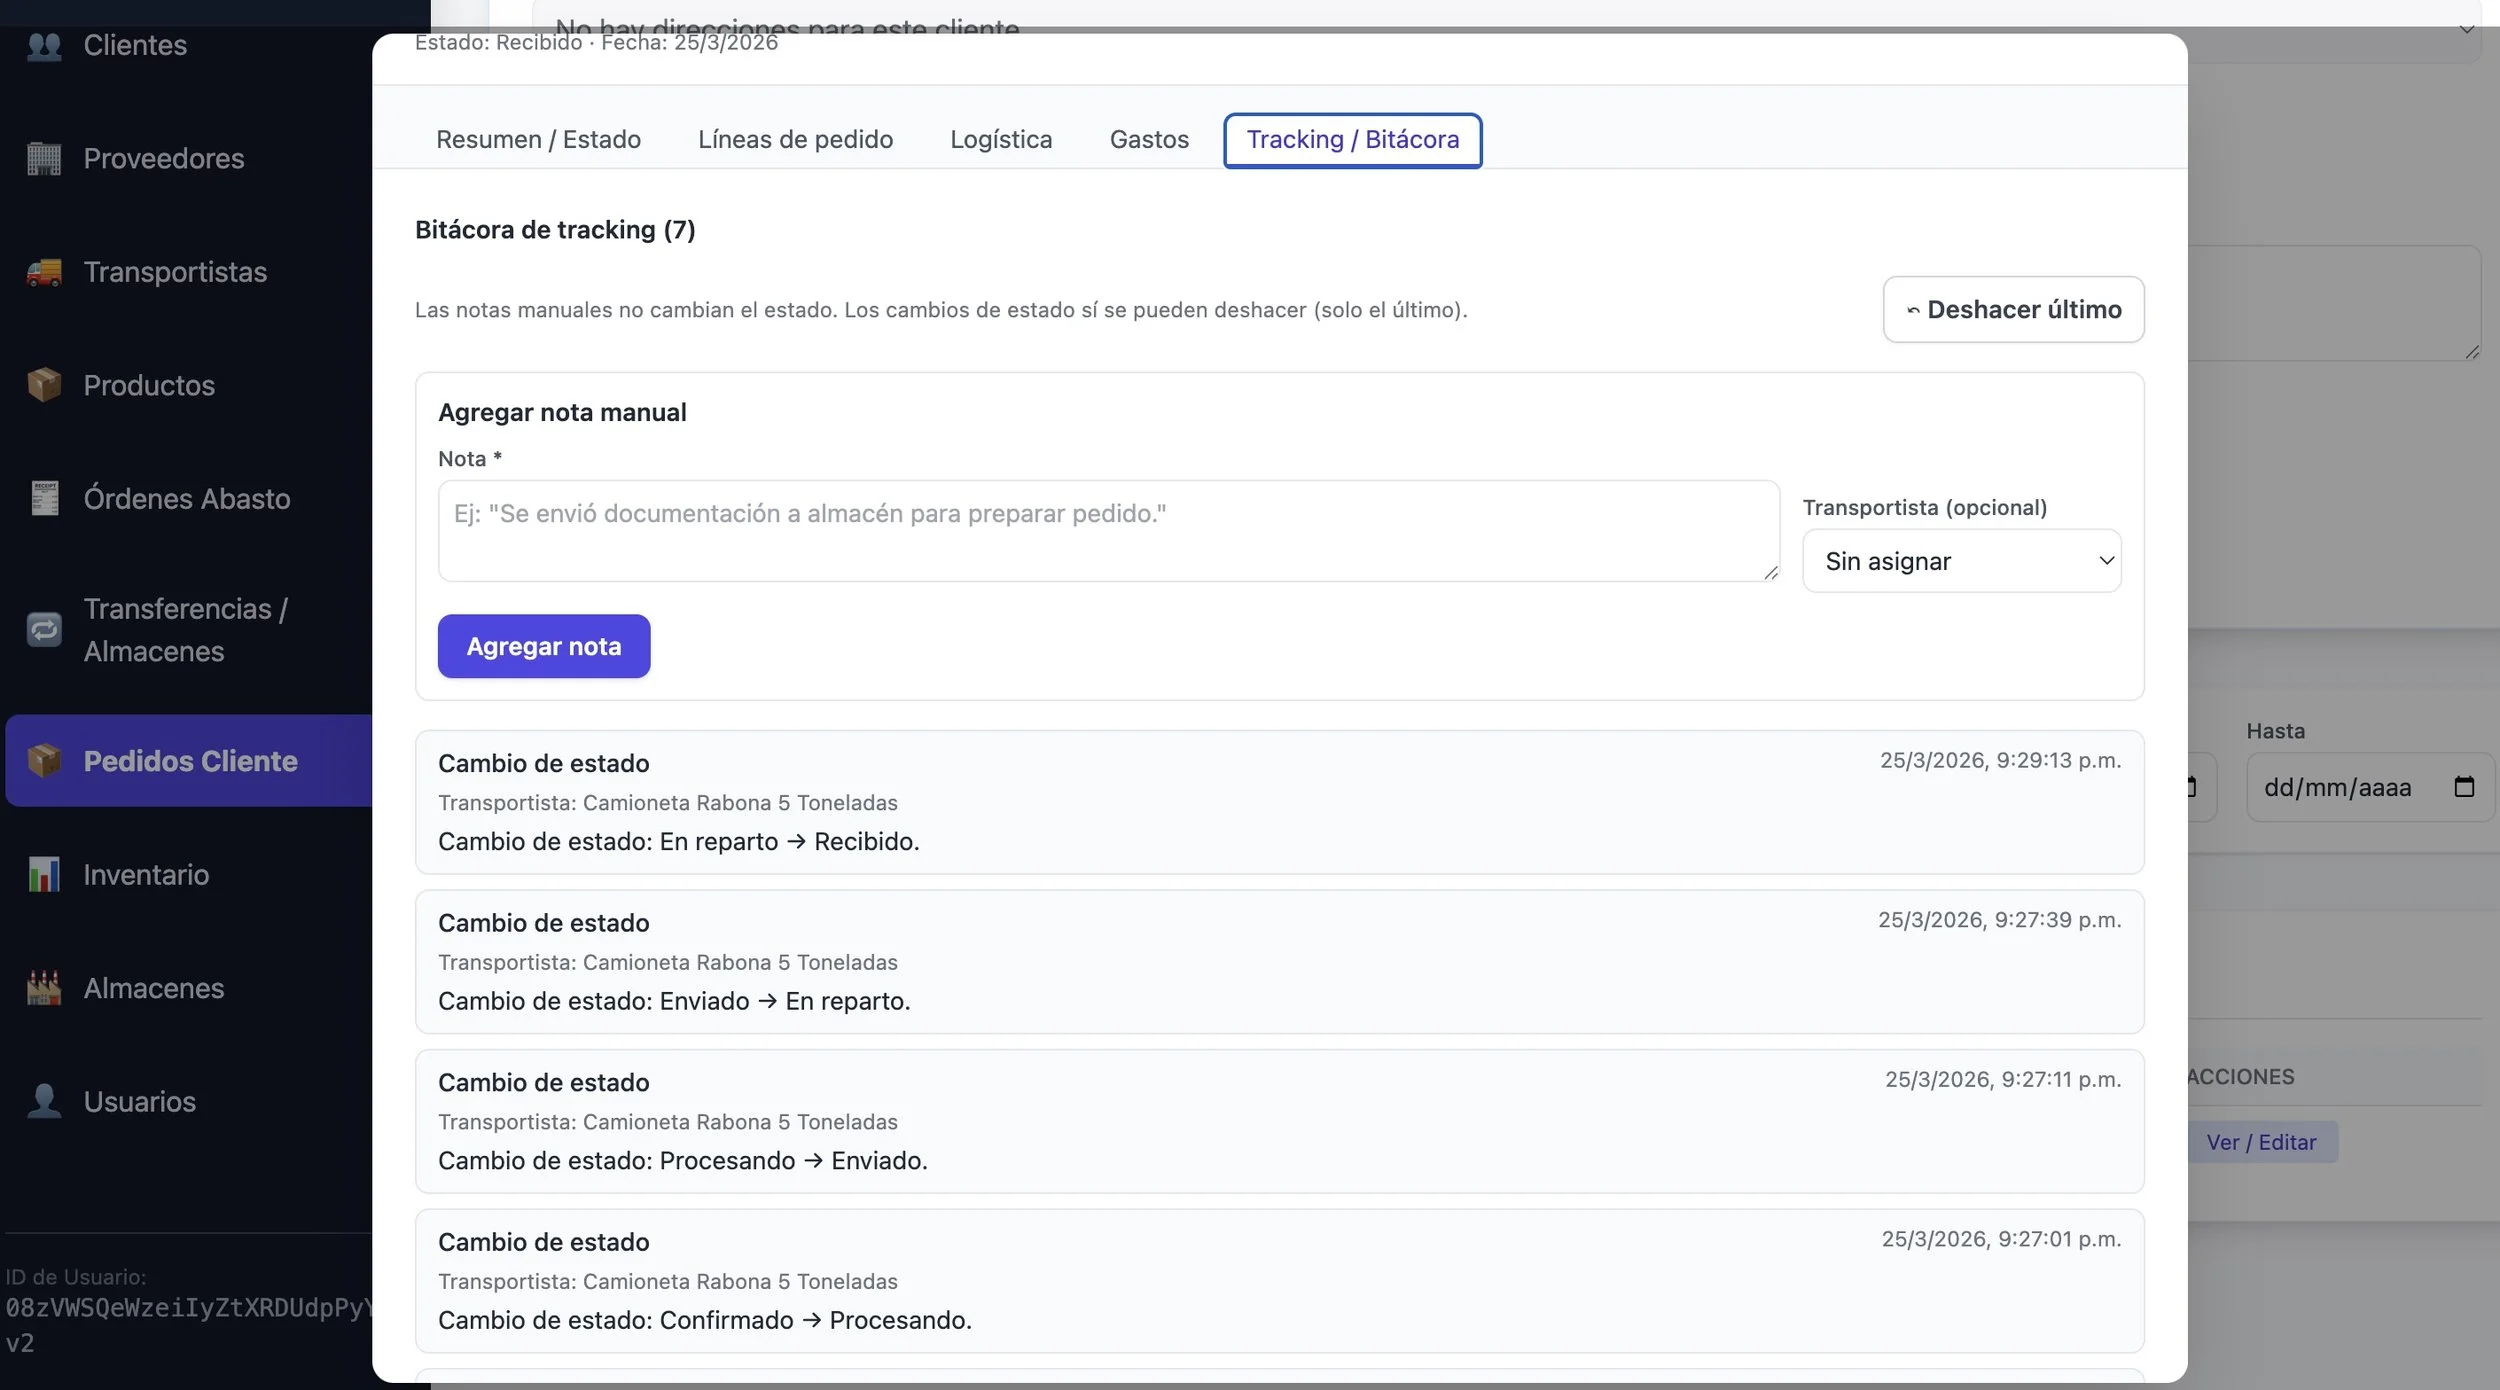Click the Inventario bar chart icon
This screenshot has width=2500, height=1390.
tap(44, 875)
